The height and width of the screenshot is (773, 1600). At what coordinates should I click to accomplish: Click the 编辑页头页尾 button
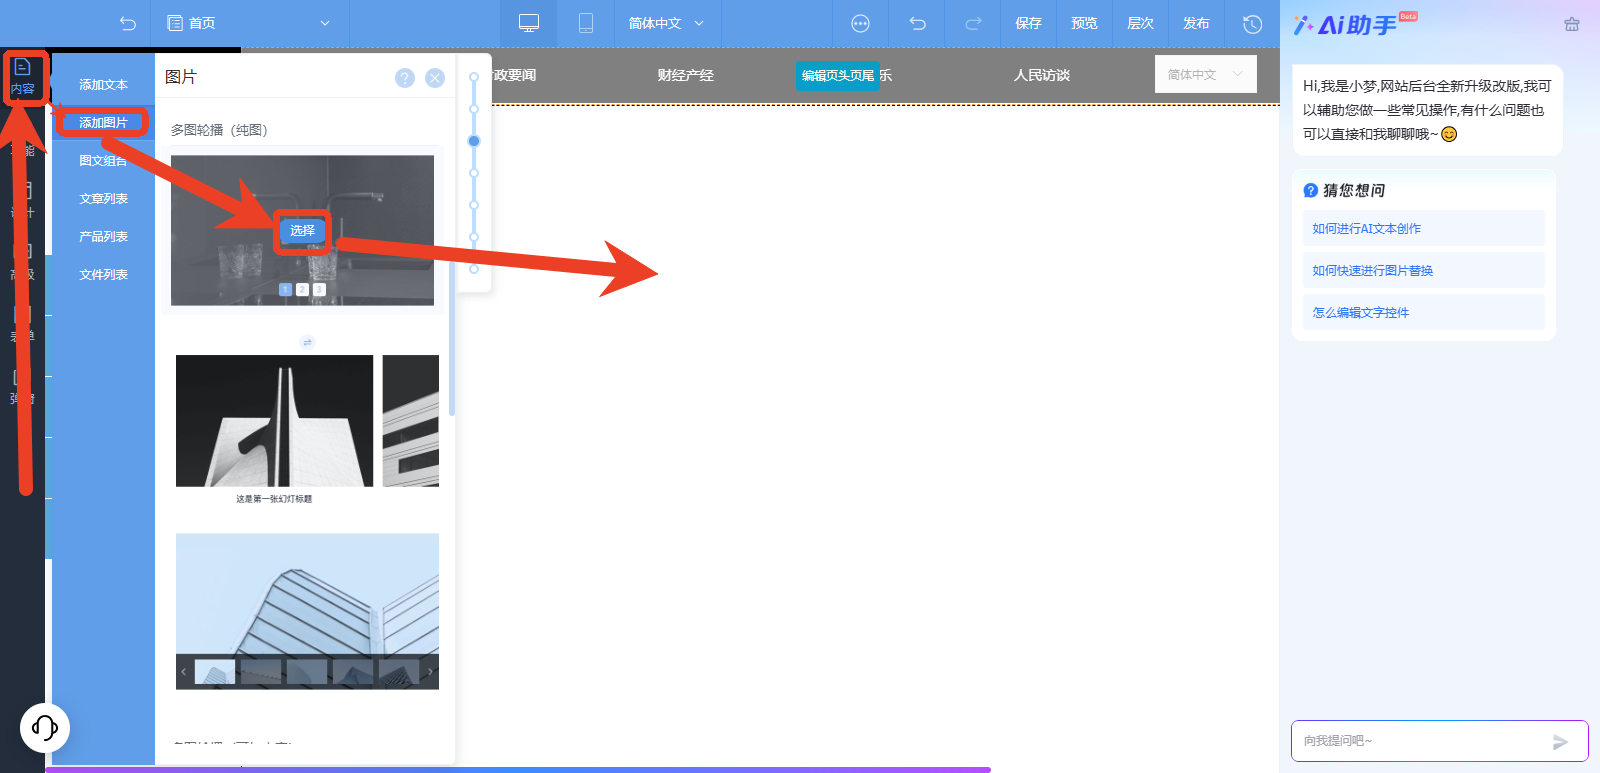pos(838,76)
